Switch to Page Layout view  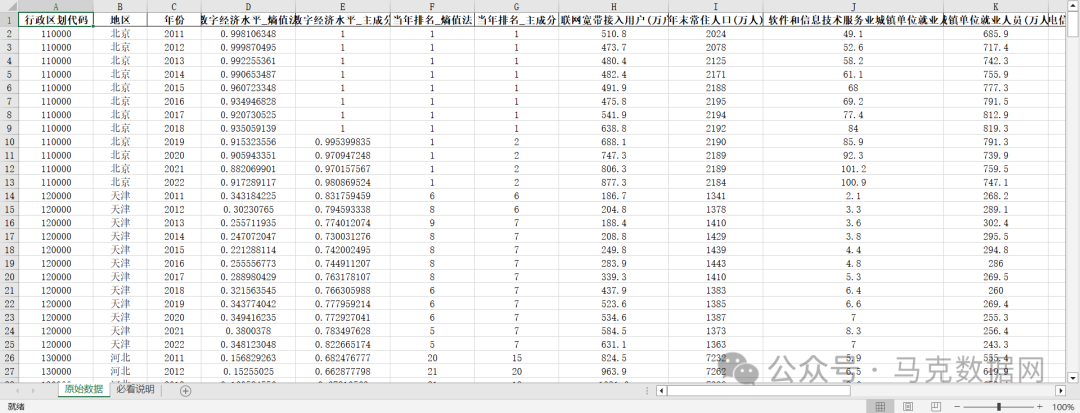coord(907,408)
